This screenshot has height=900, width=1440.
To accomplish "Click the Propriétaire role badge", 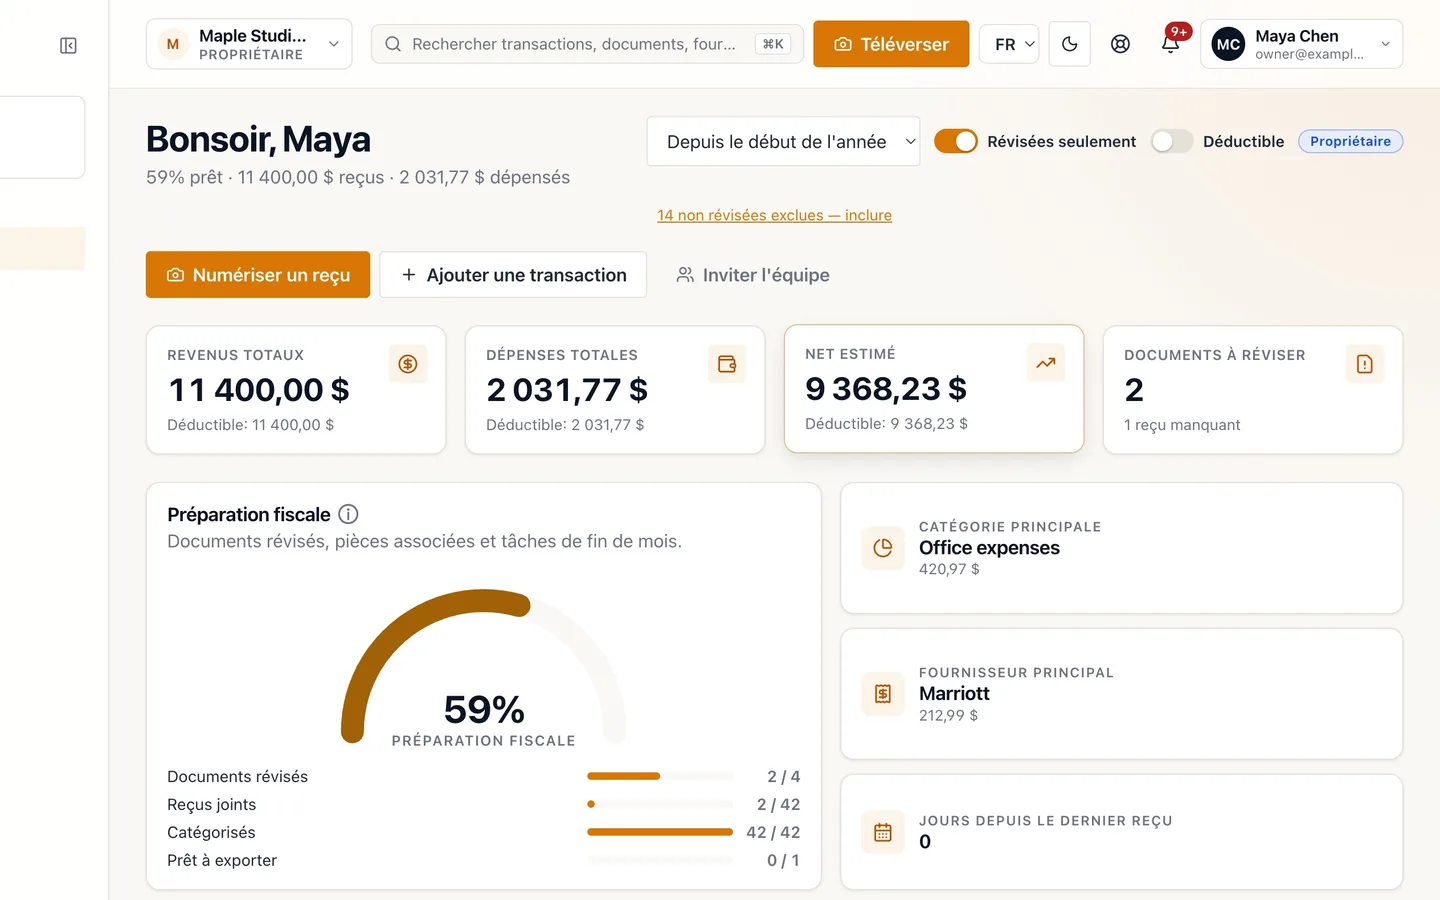I will point(1350,141).
